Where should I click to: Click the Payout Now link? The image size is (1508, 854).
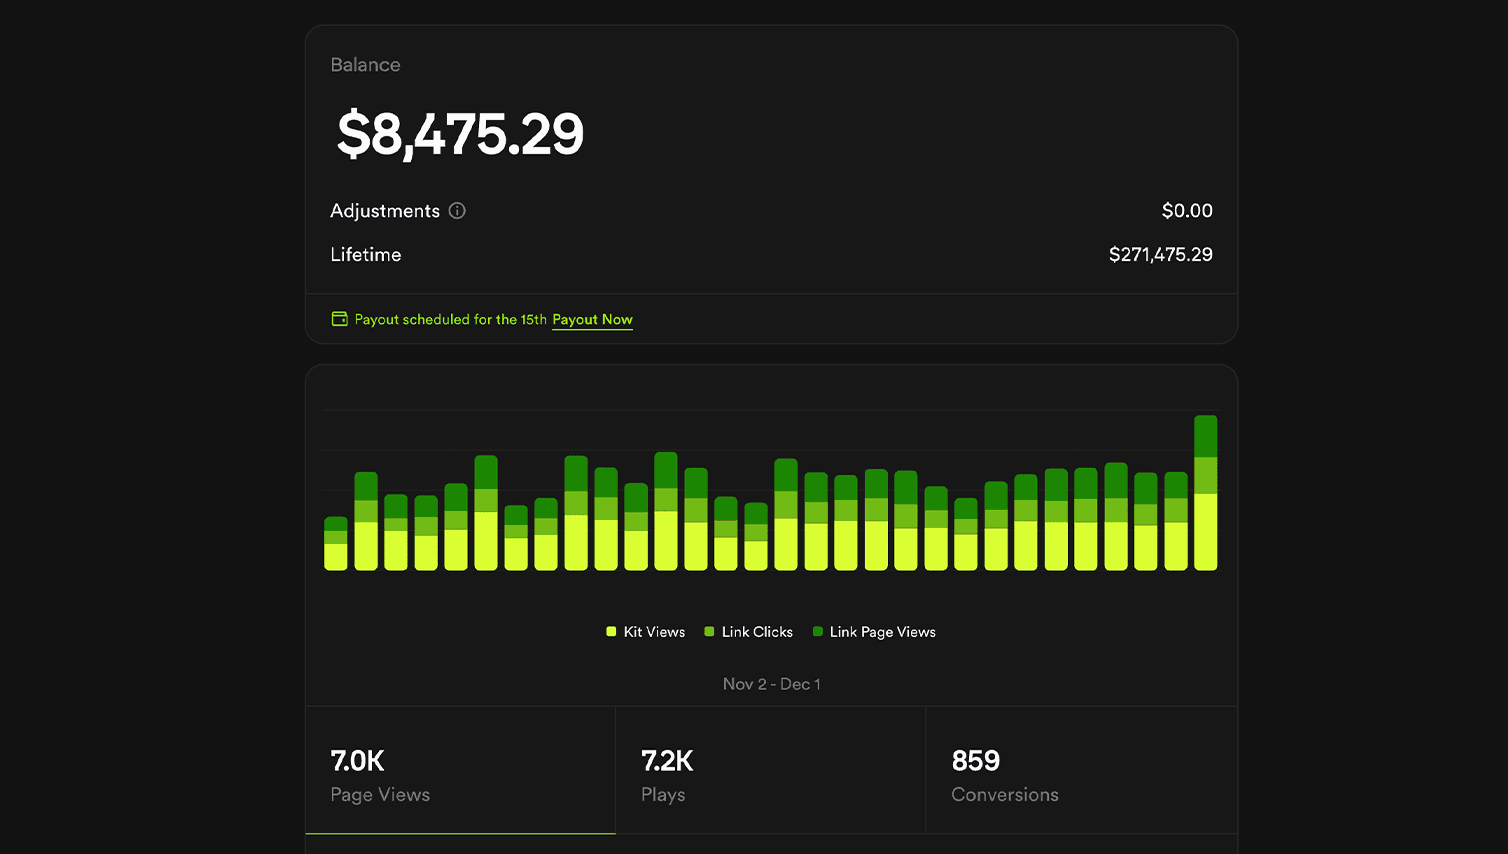(592, 319)
